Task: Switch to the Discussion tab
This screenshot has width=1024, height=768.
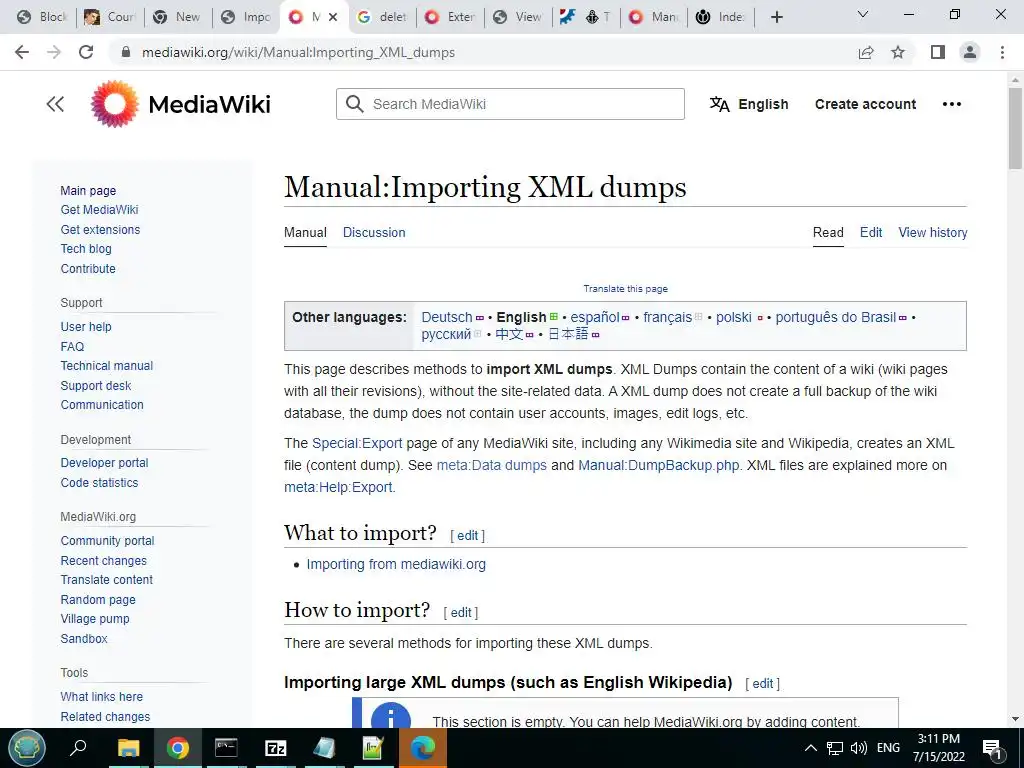Action: (x=374, y=232)
